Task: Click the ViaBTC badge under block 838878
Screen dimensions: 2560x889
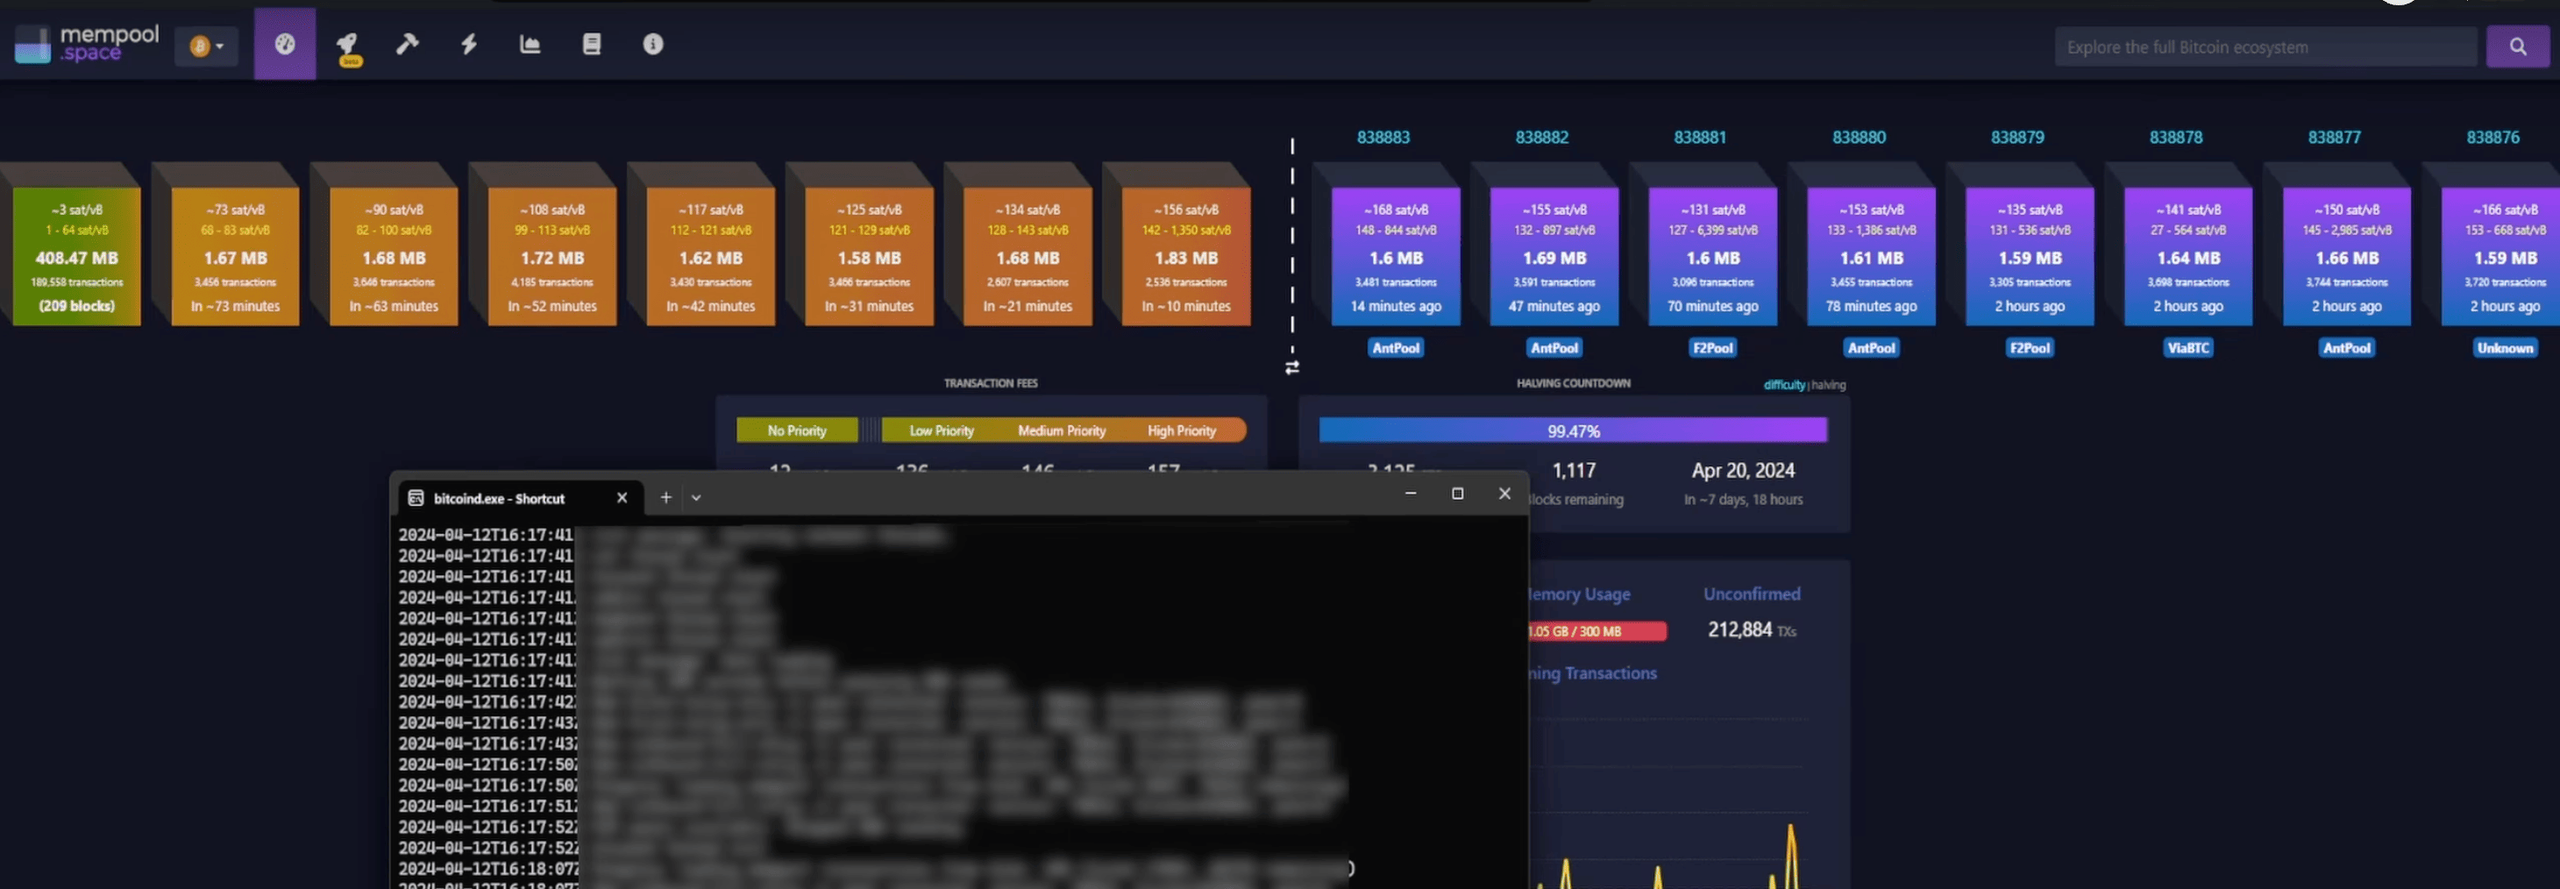Action: pos(2188,348)
